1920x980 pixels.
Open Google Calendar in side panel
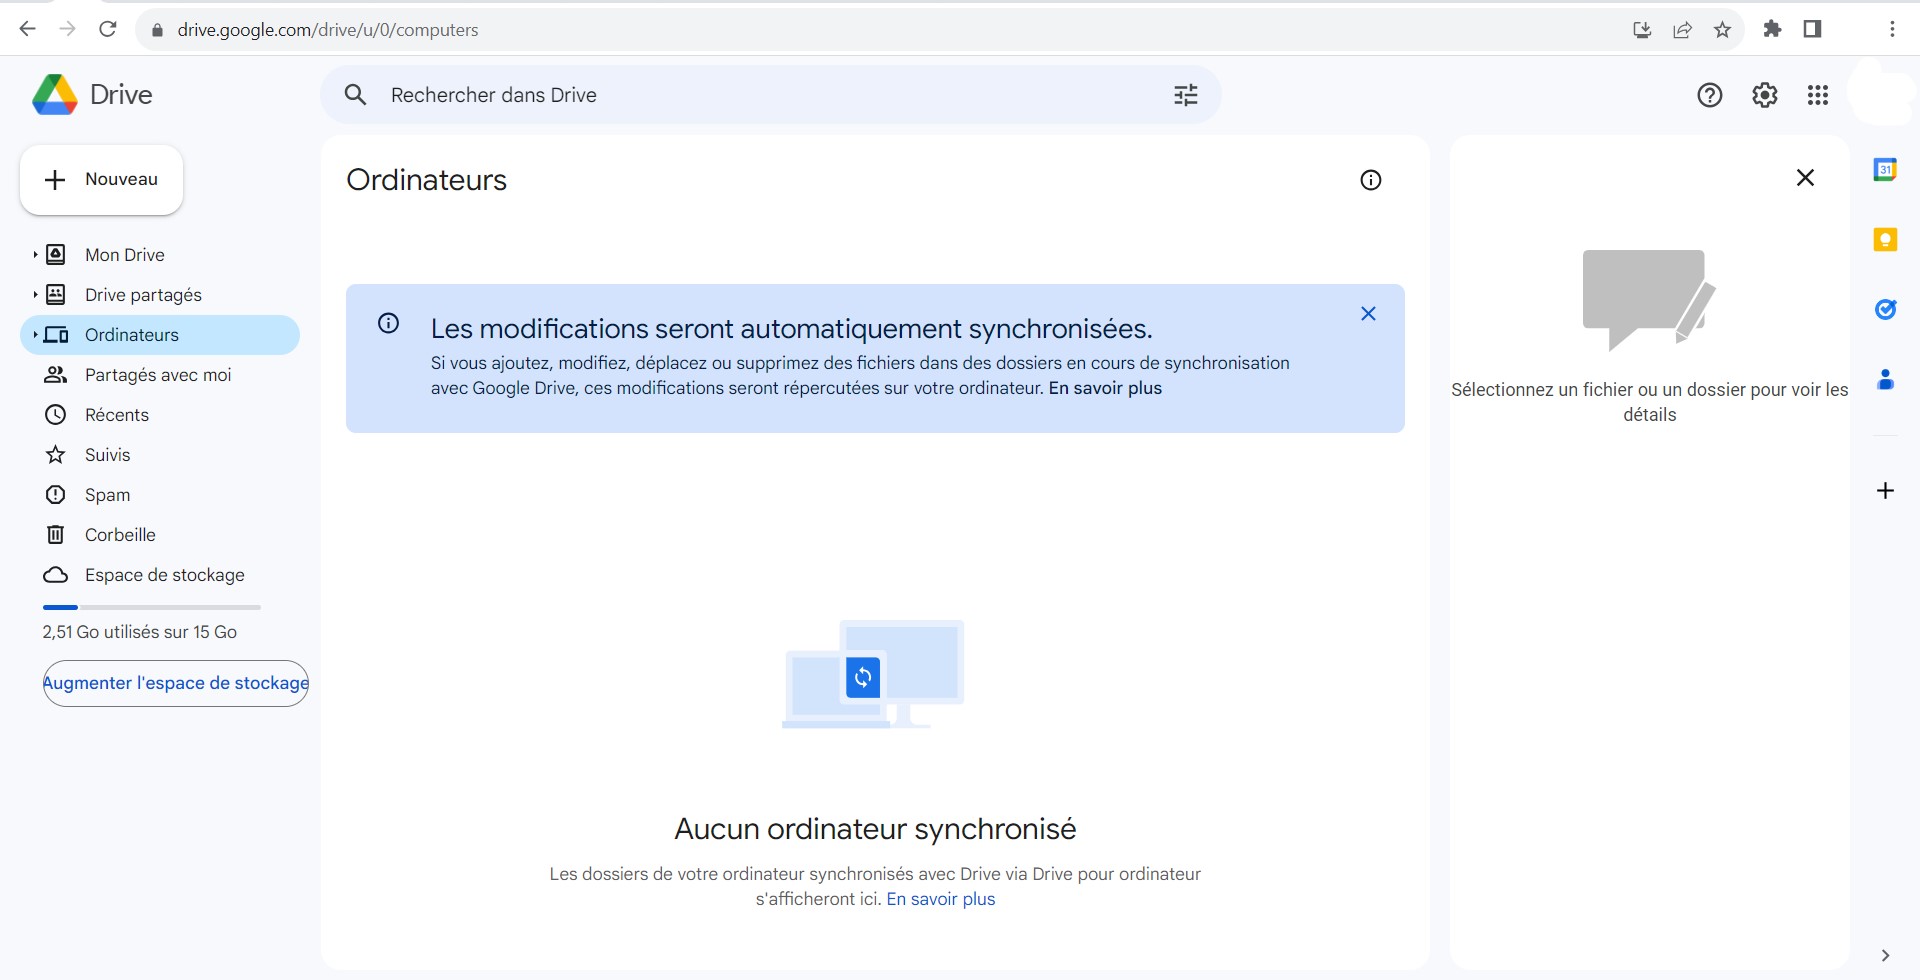click(1885, 170)
